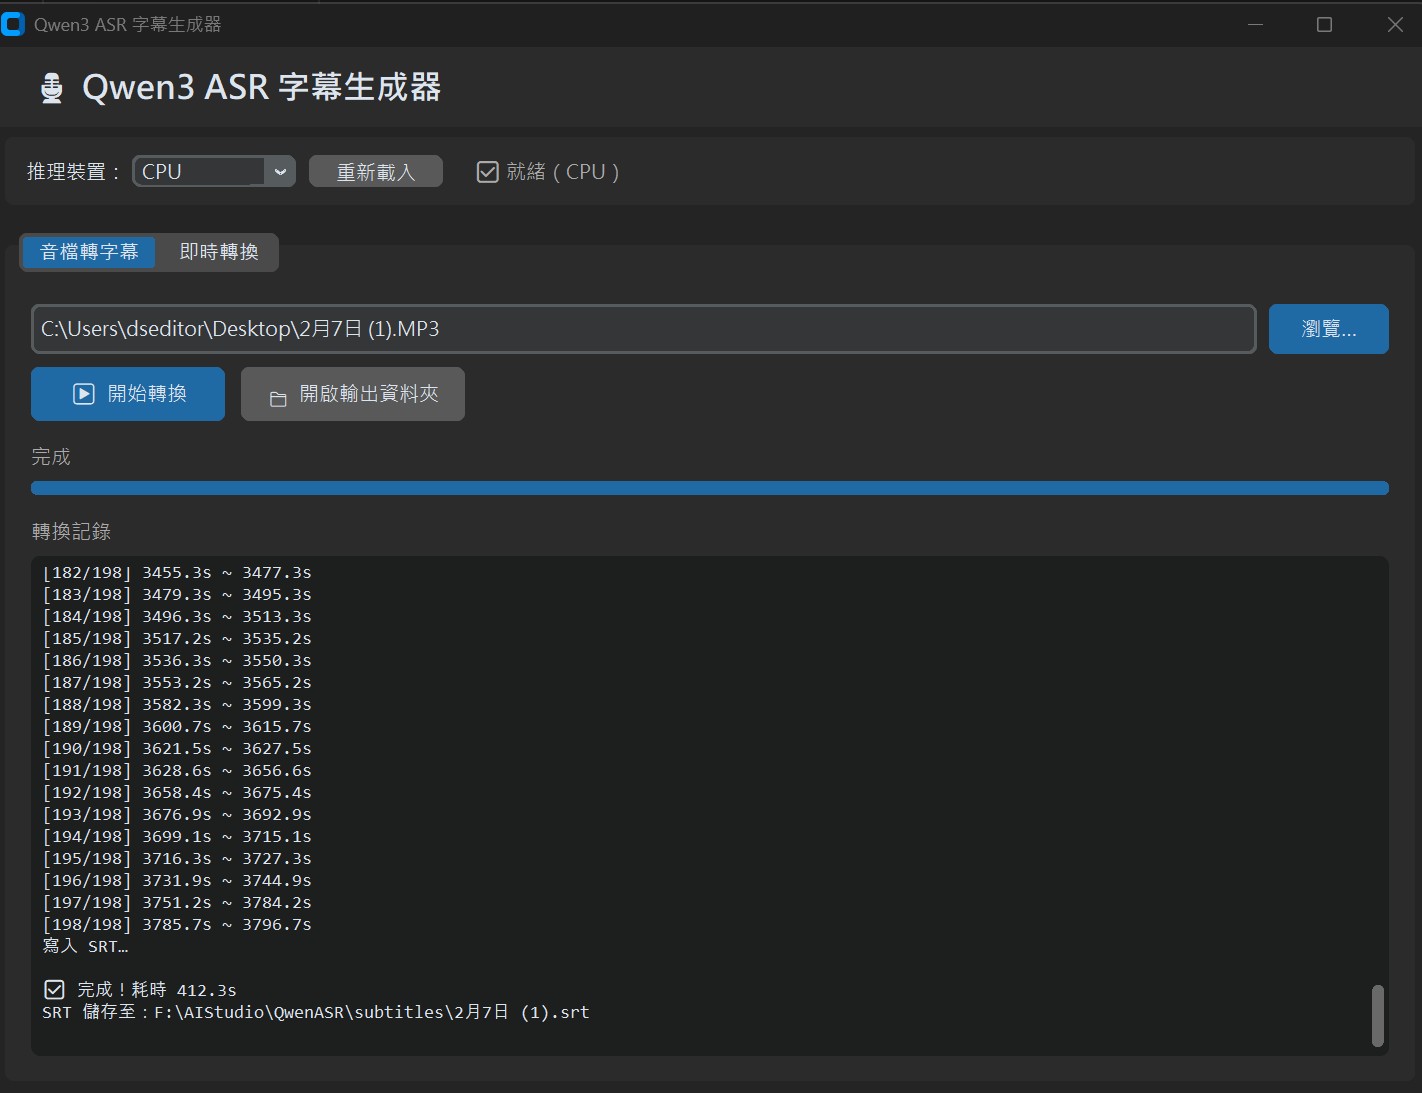This screenshot has width=1422, height=1093.
Task: Click the 轉換記錄 section label
Action: pyautogui.click(x=71, y=531)
